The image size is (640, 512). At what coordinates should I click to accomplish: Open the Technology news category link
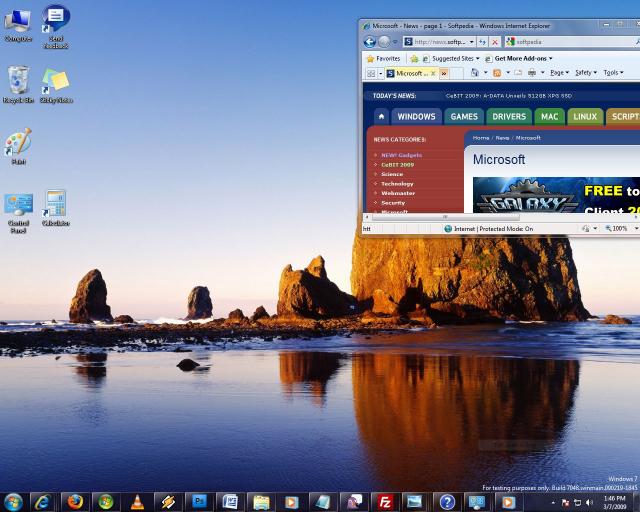(x=397, y=184)
